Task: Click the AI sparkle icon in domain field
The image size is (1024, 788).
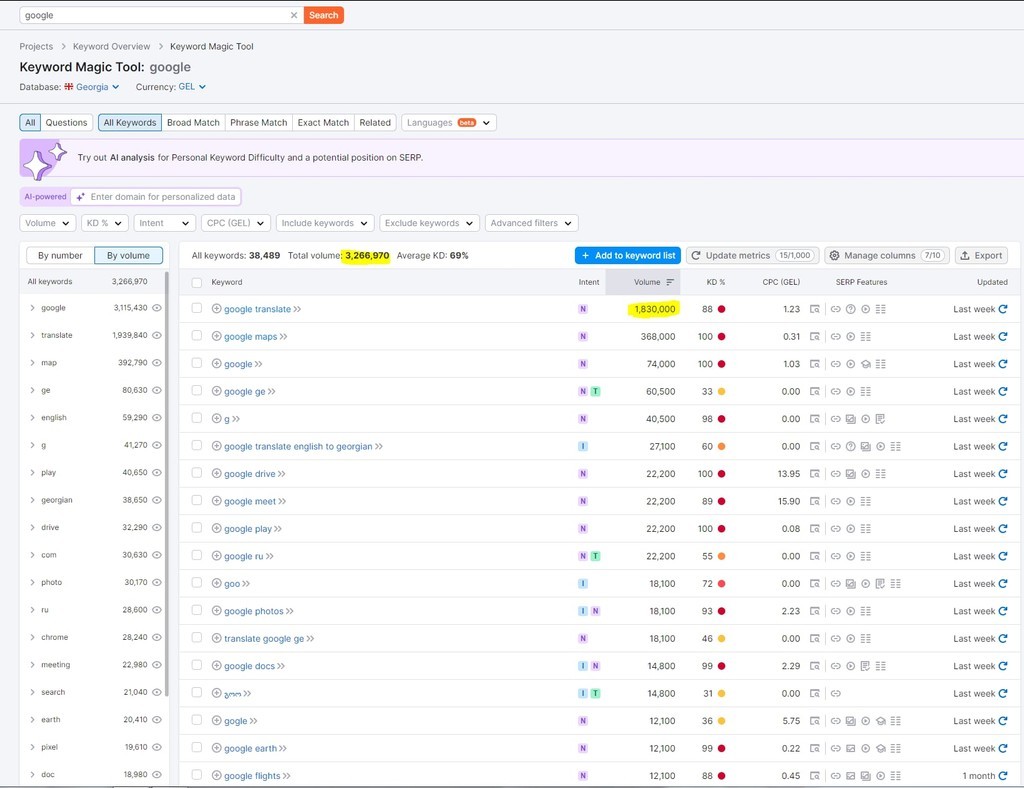Action: point(80,197)
